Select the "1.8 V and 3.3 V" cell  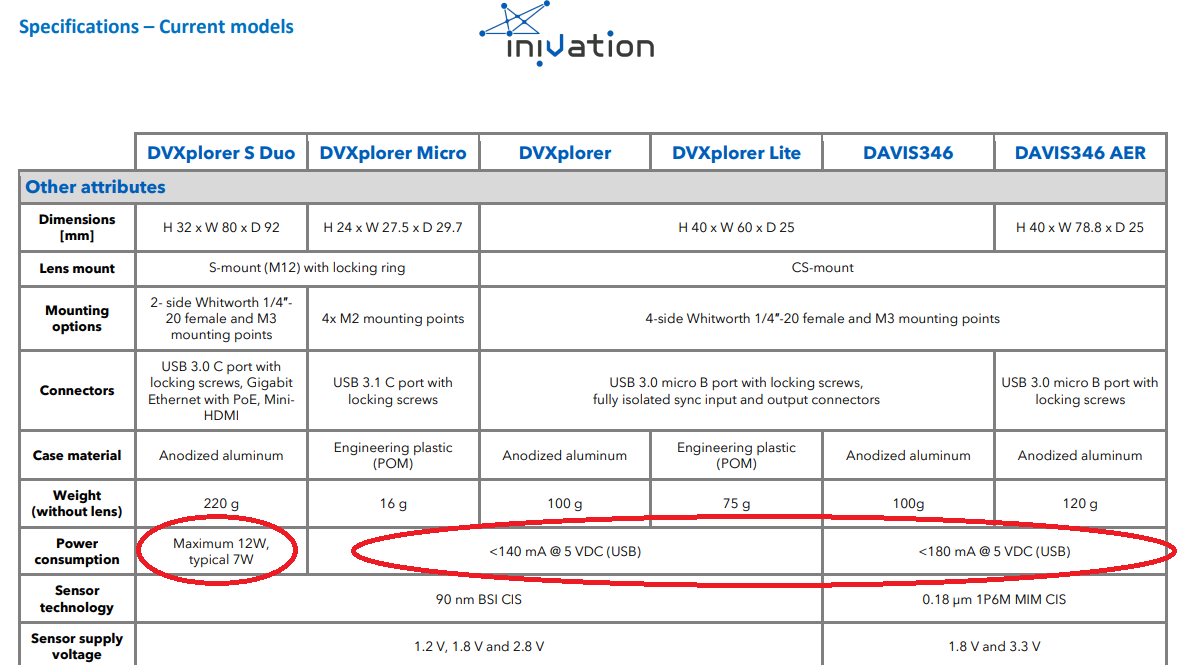click(x=994, y=646)
